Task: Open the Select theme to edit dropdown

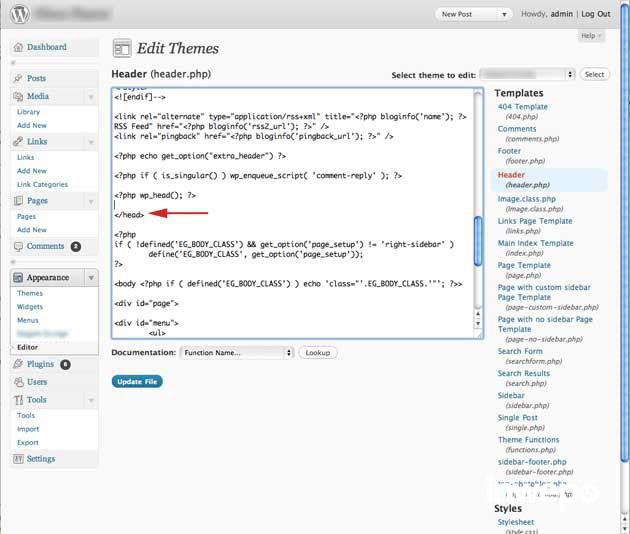Action: [528, 74]
